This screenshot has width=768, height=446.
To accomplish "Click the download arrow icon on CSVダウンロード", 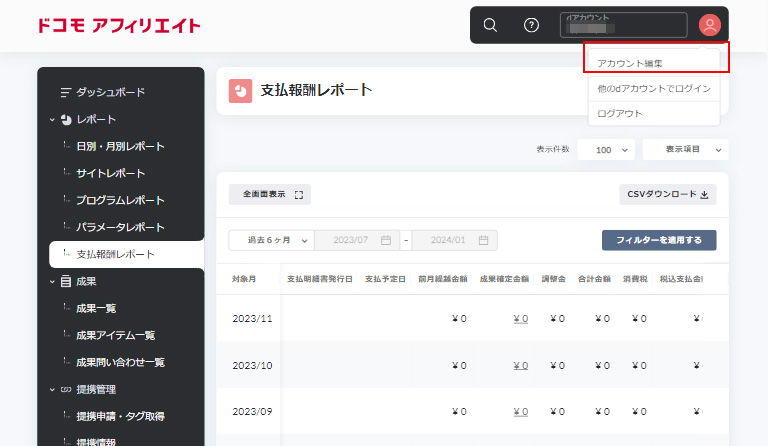I will [x=704, y=195].
